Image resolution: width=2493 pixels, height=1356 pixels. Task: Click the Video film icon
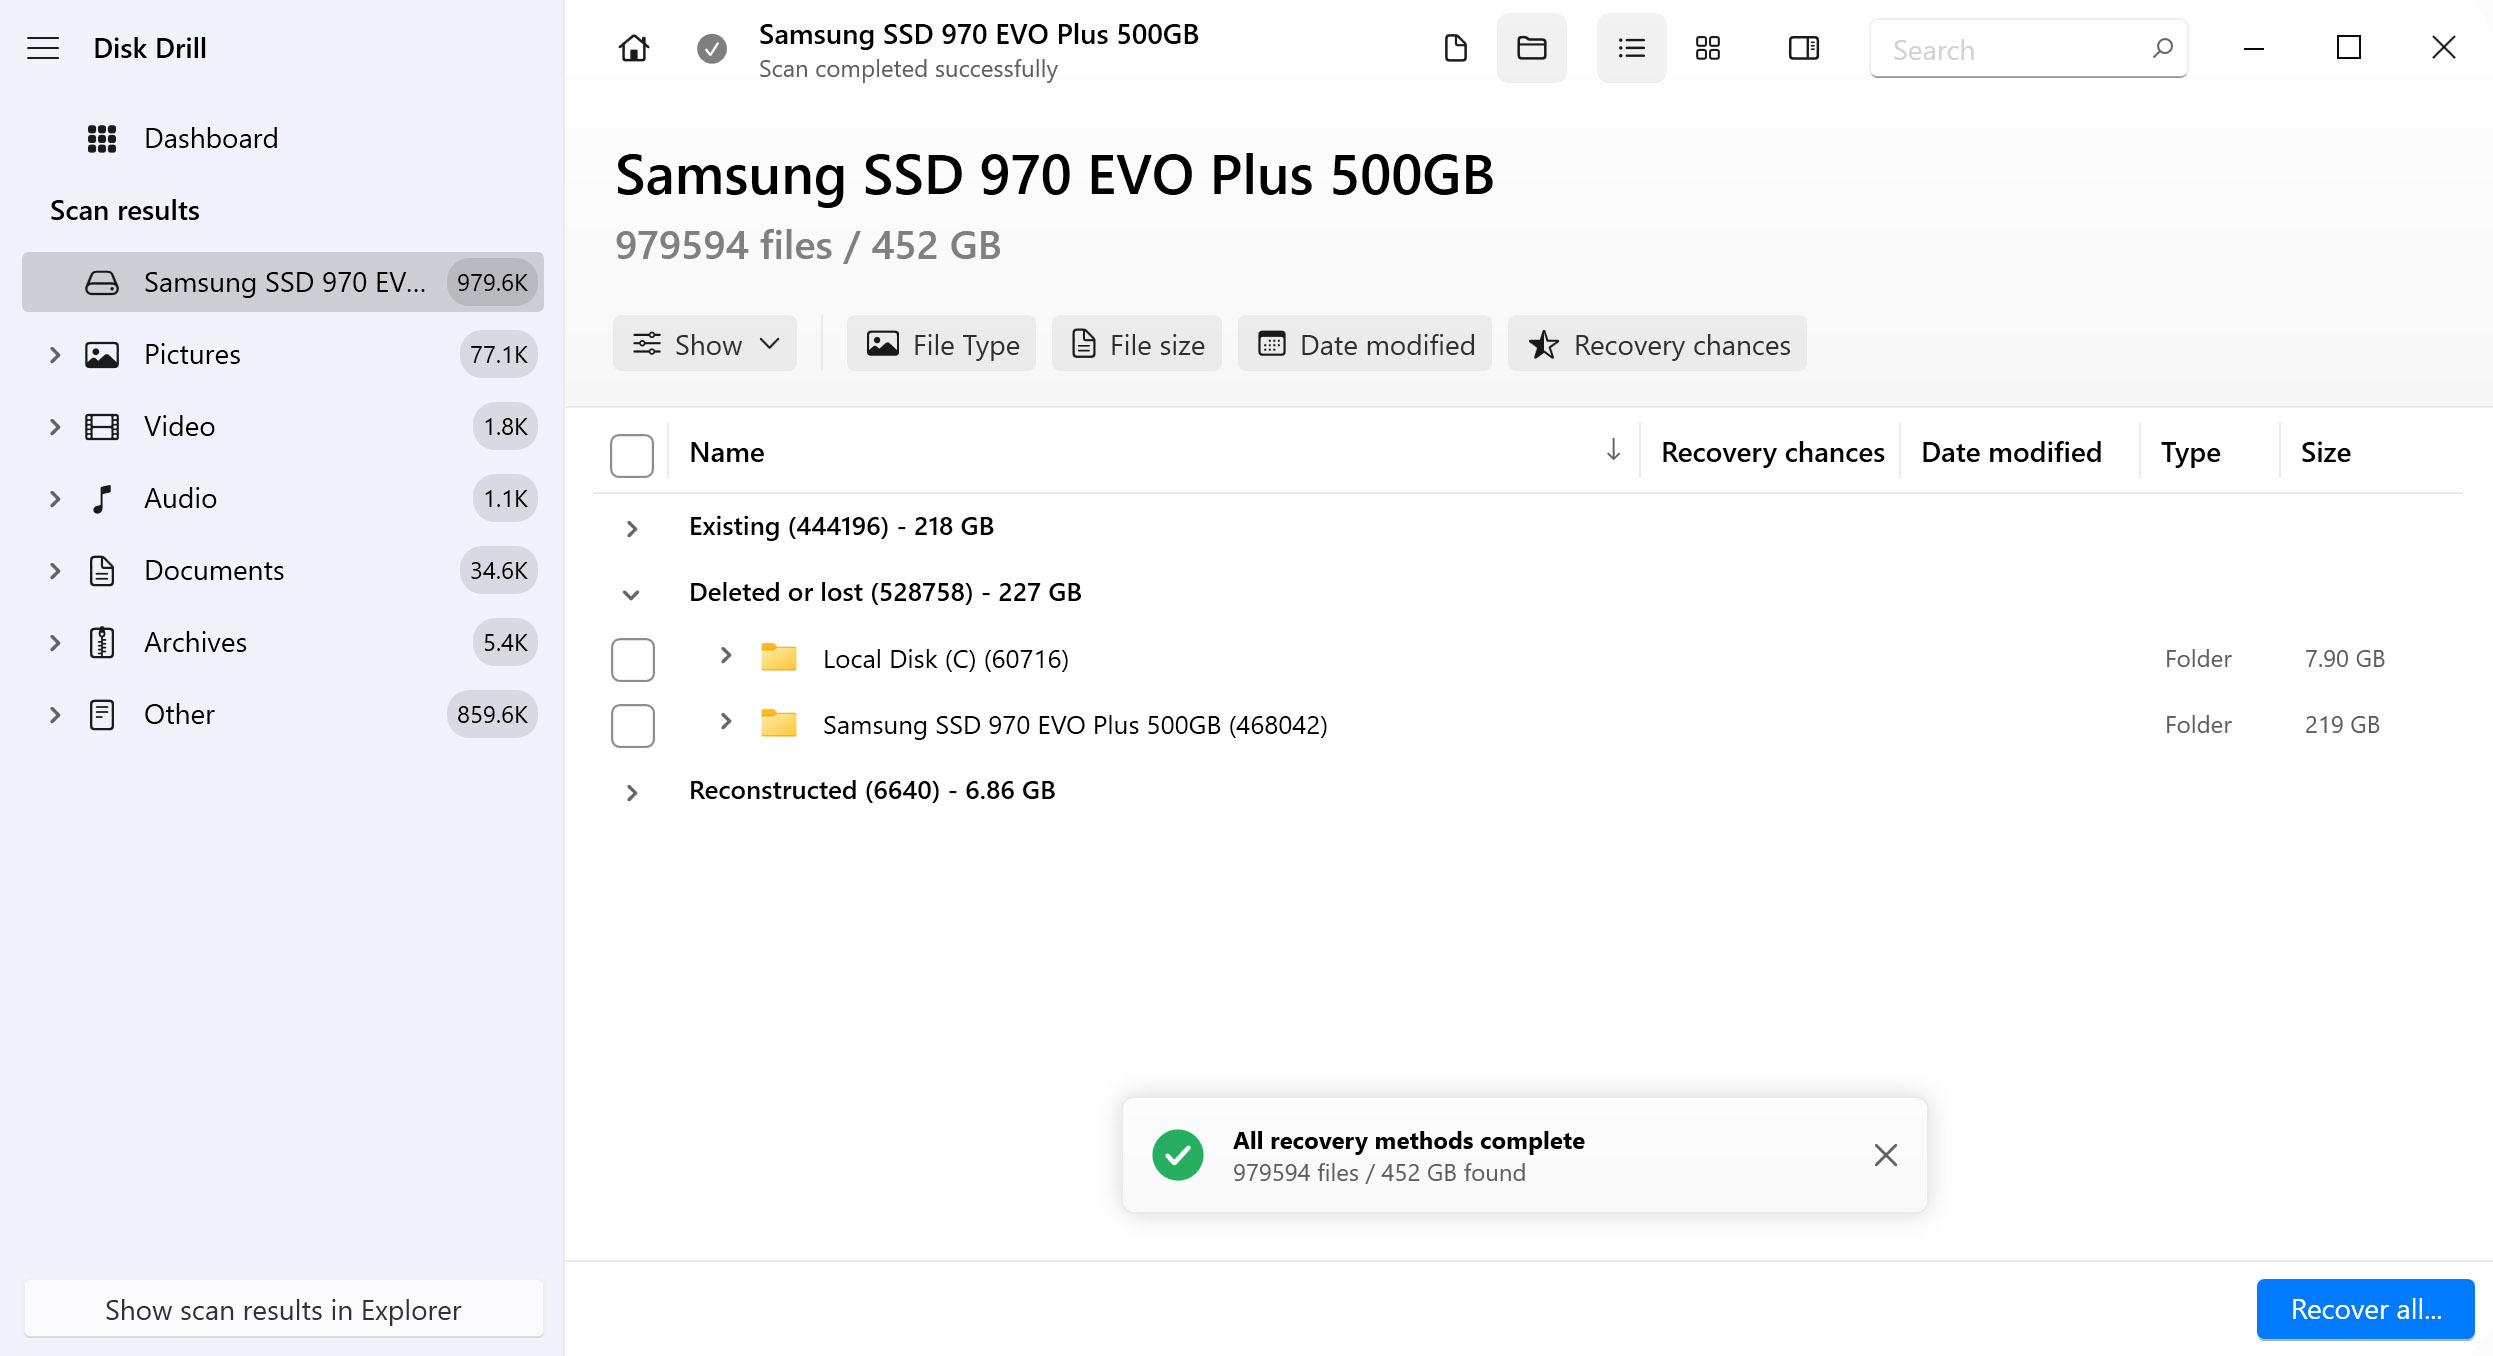(102, 426)
